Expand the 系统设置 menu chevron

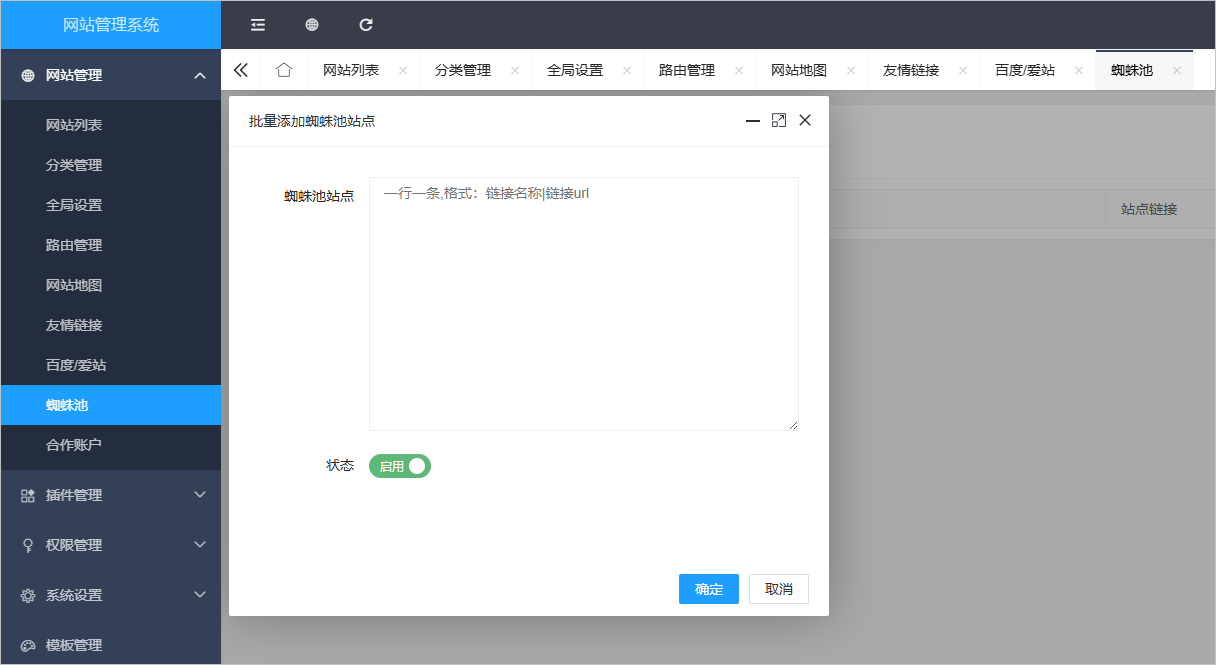[200, 595]
